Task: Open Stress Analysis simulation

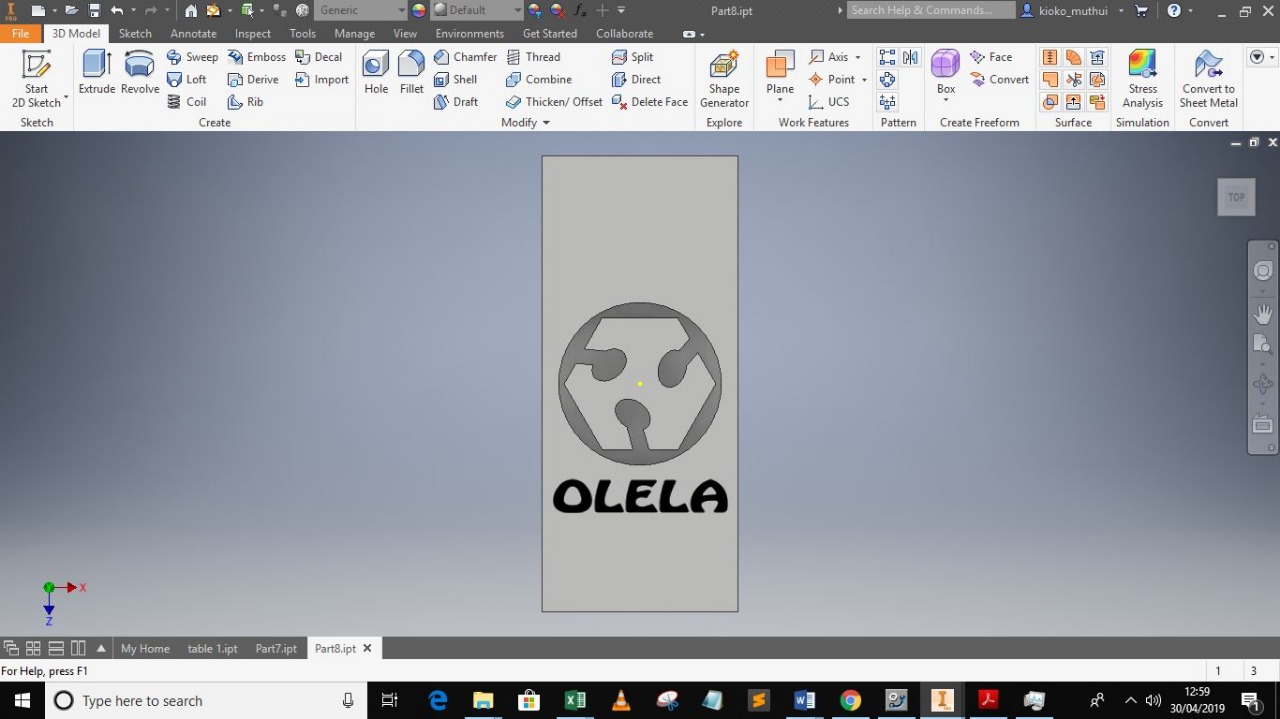Action: click(x=1142, y=78)
